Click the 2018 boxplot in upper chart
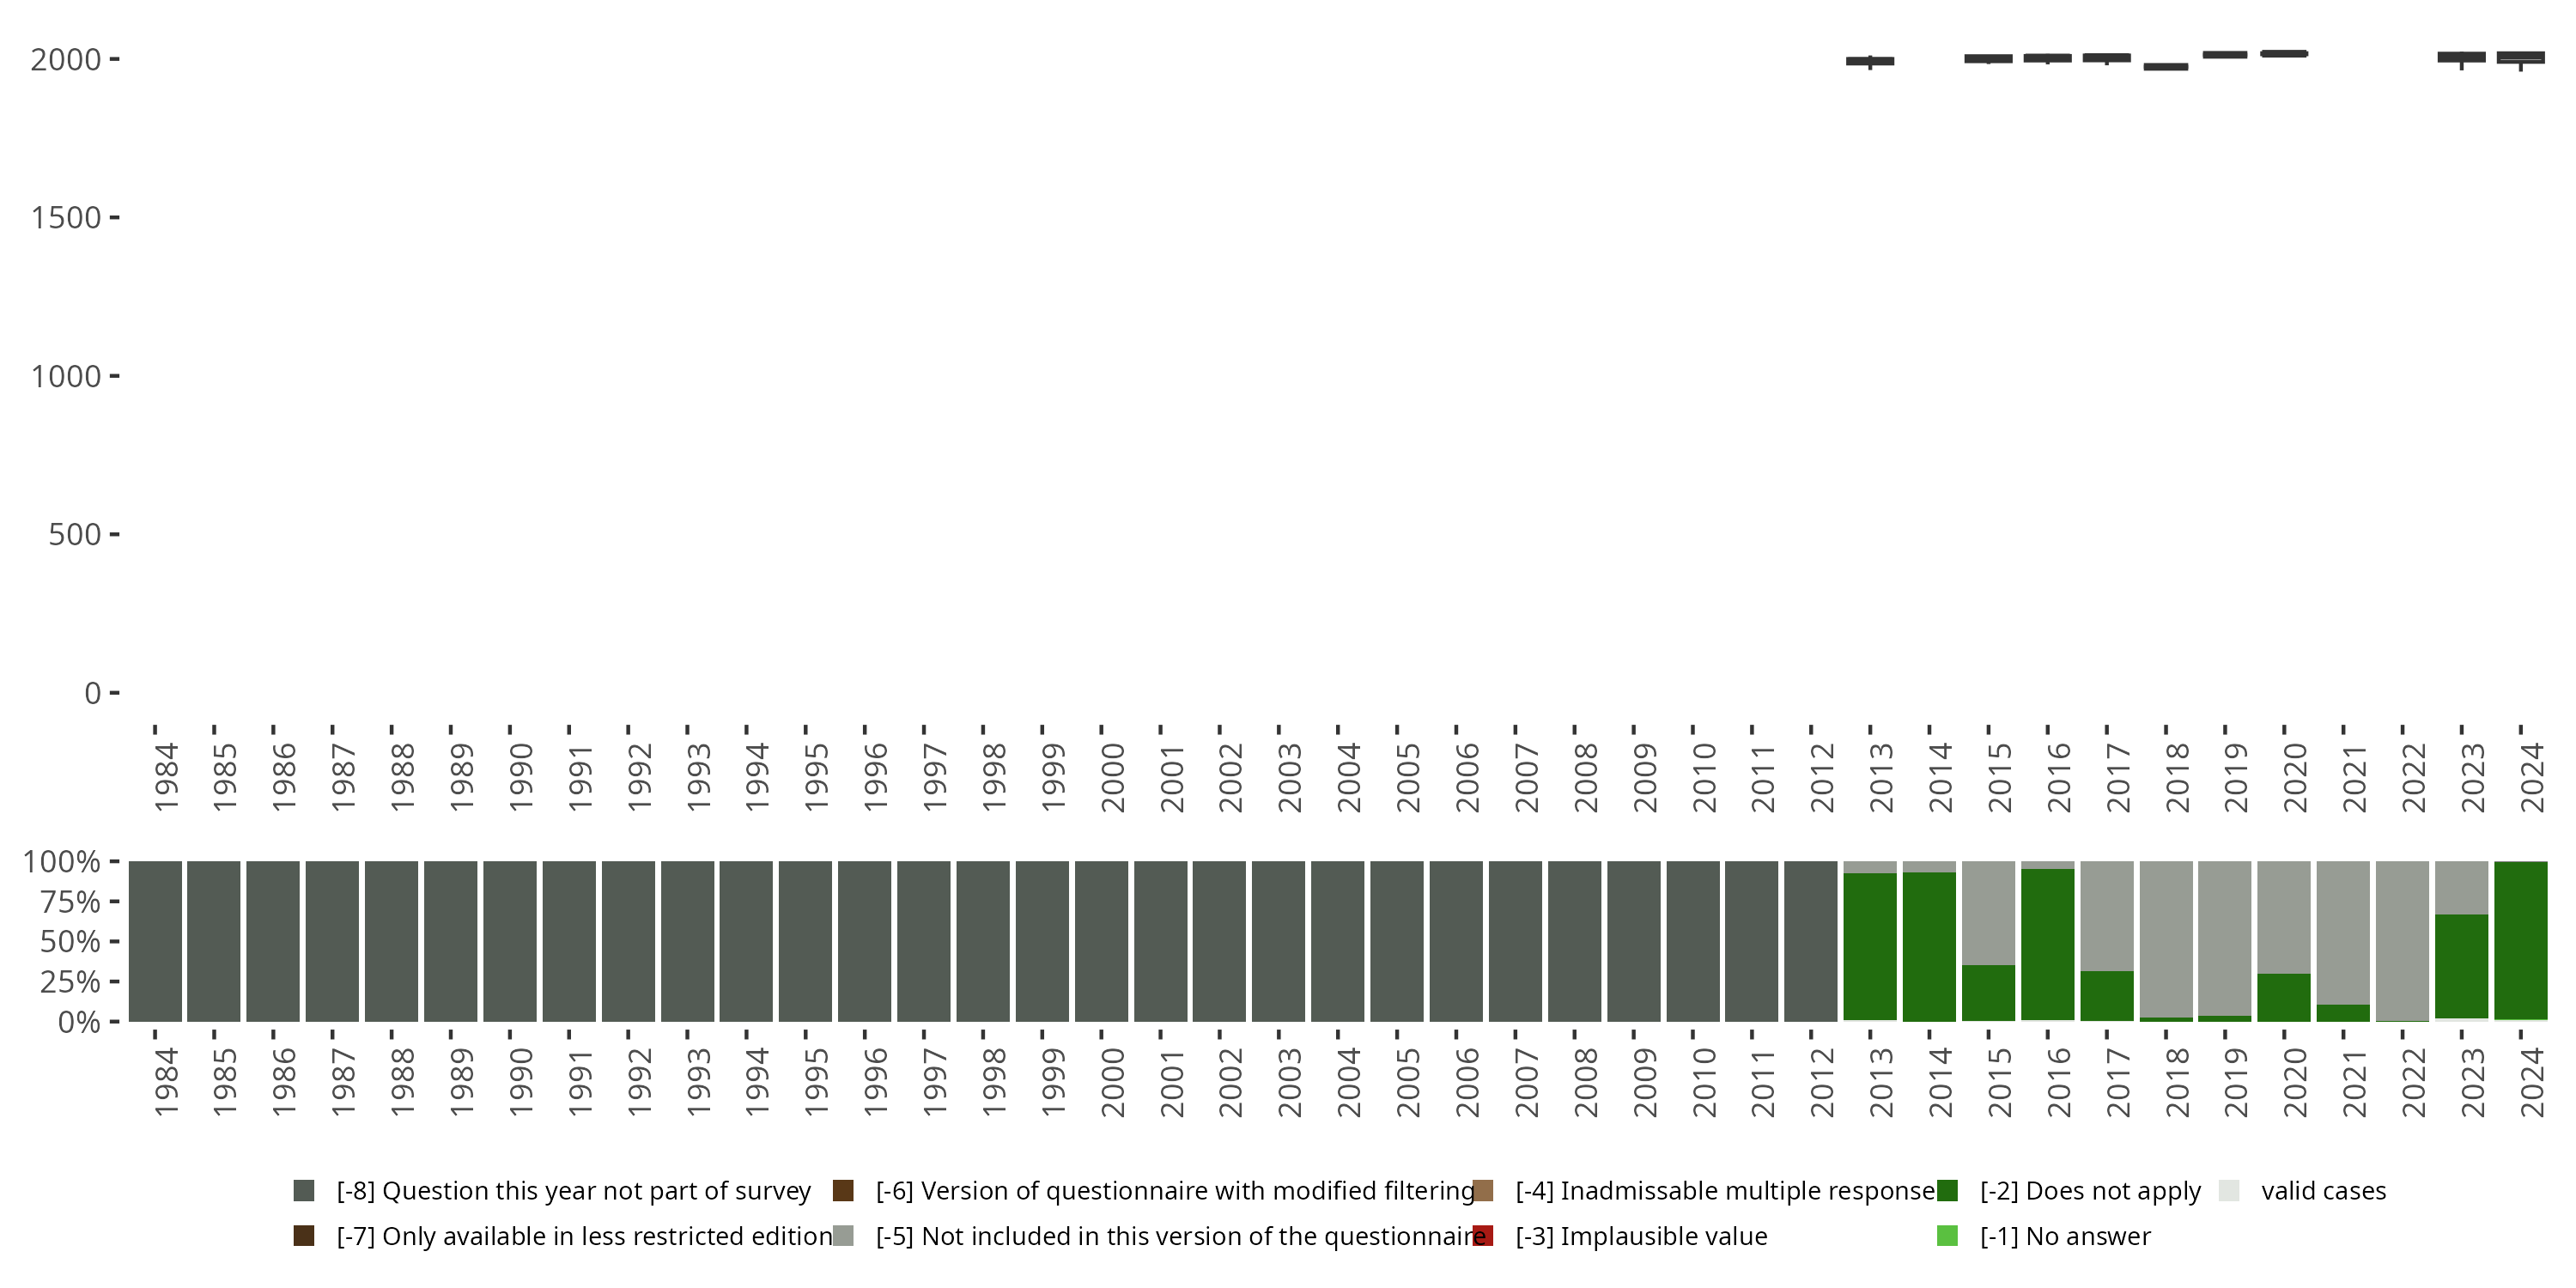The image size is (2576, 1288). coord(2166,67)
